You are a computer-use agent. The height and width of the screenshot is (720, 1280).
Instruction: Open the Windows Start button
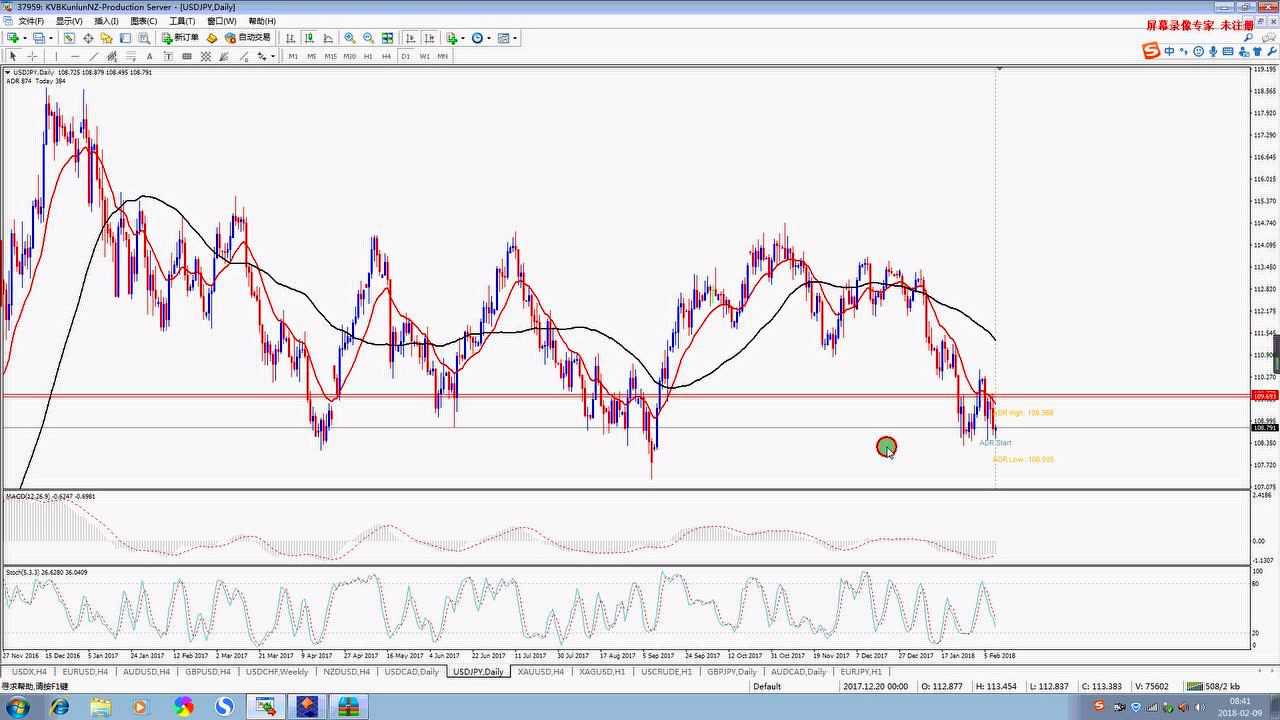17,707
